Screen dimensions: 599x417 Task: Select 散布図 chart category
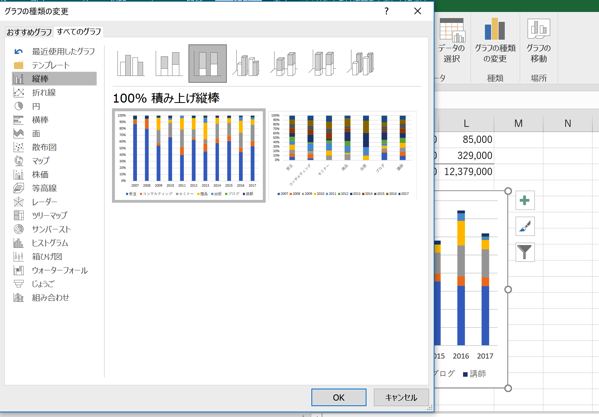(54, 147)
